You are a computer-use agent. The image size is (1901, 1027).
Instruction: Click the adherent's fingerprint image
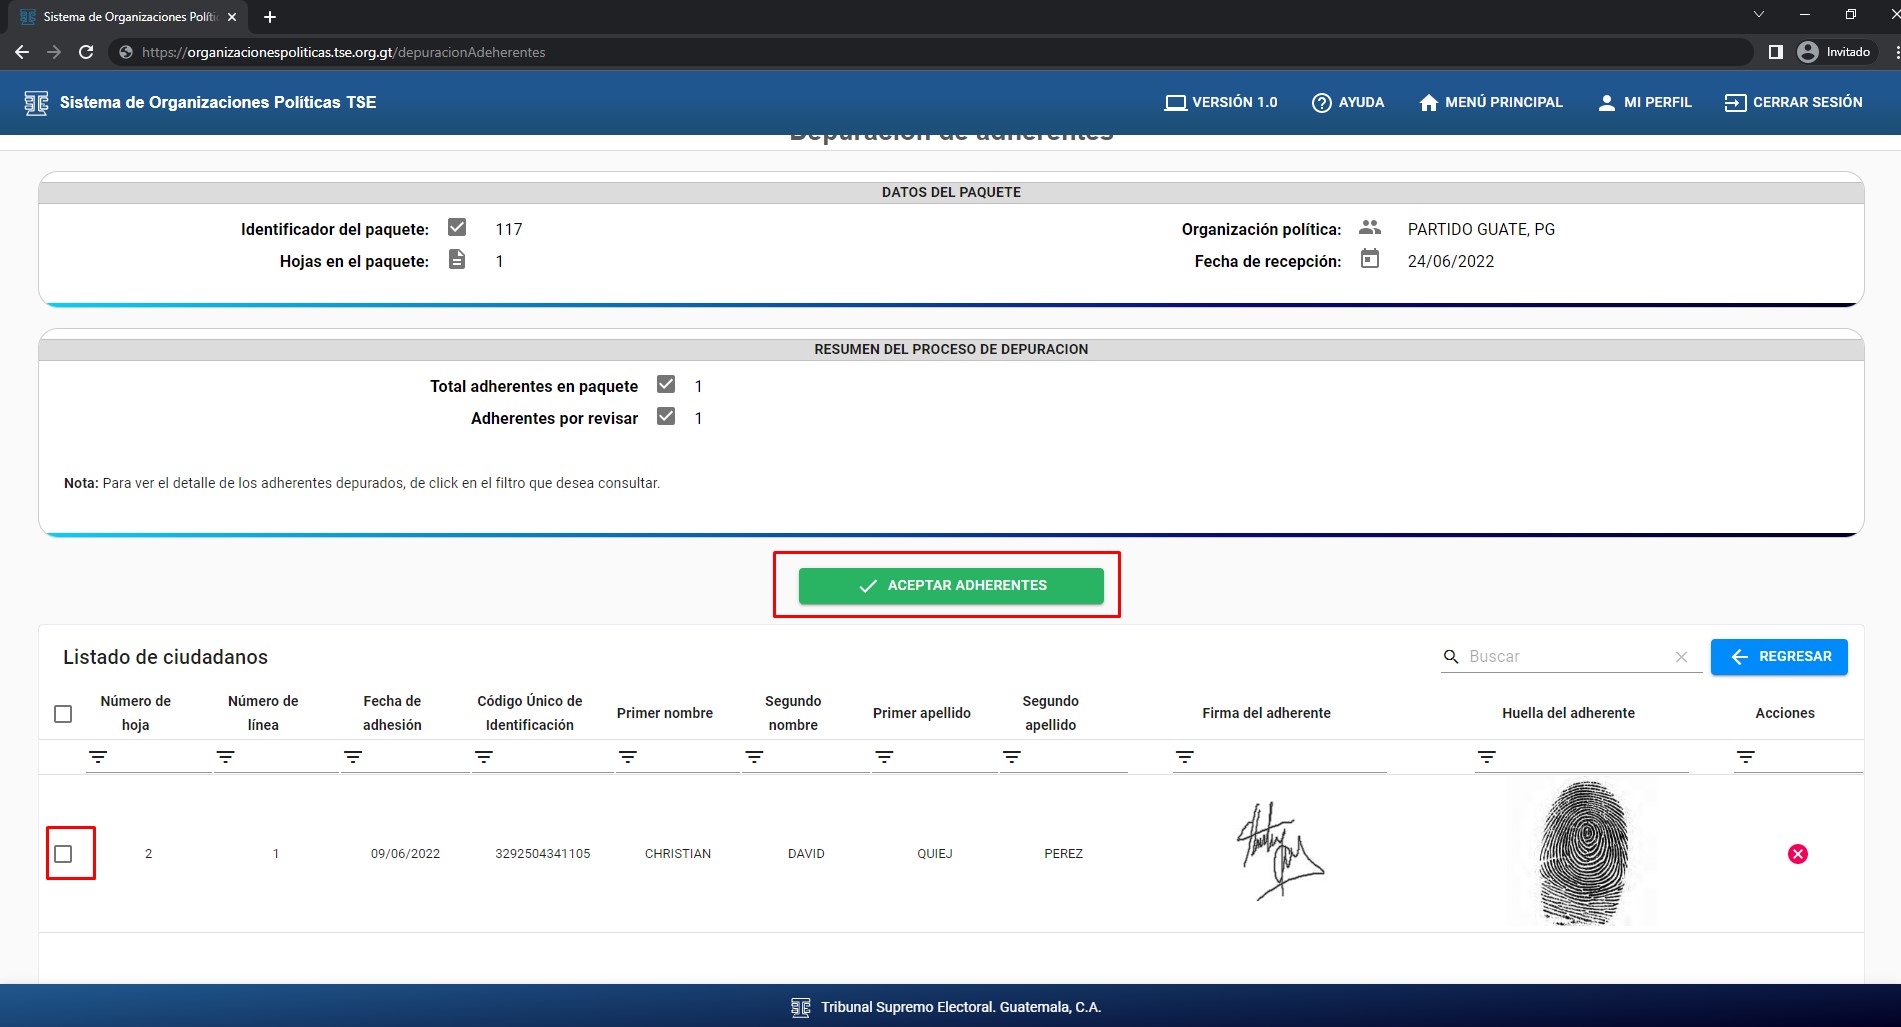[x=1585, y=853]
